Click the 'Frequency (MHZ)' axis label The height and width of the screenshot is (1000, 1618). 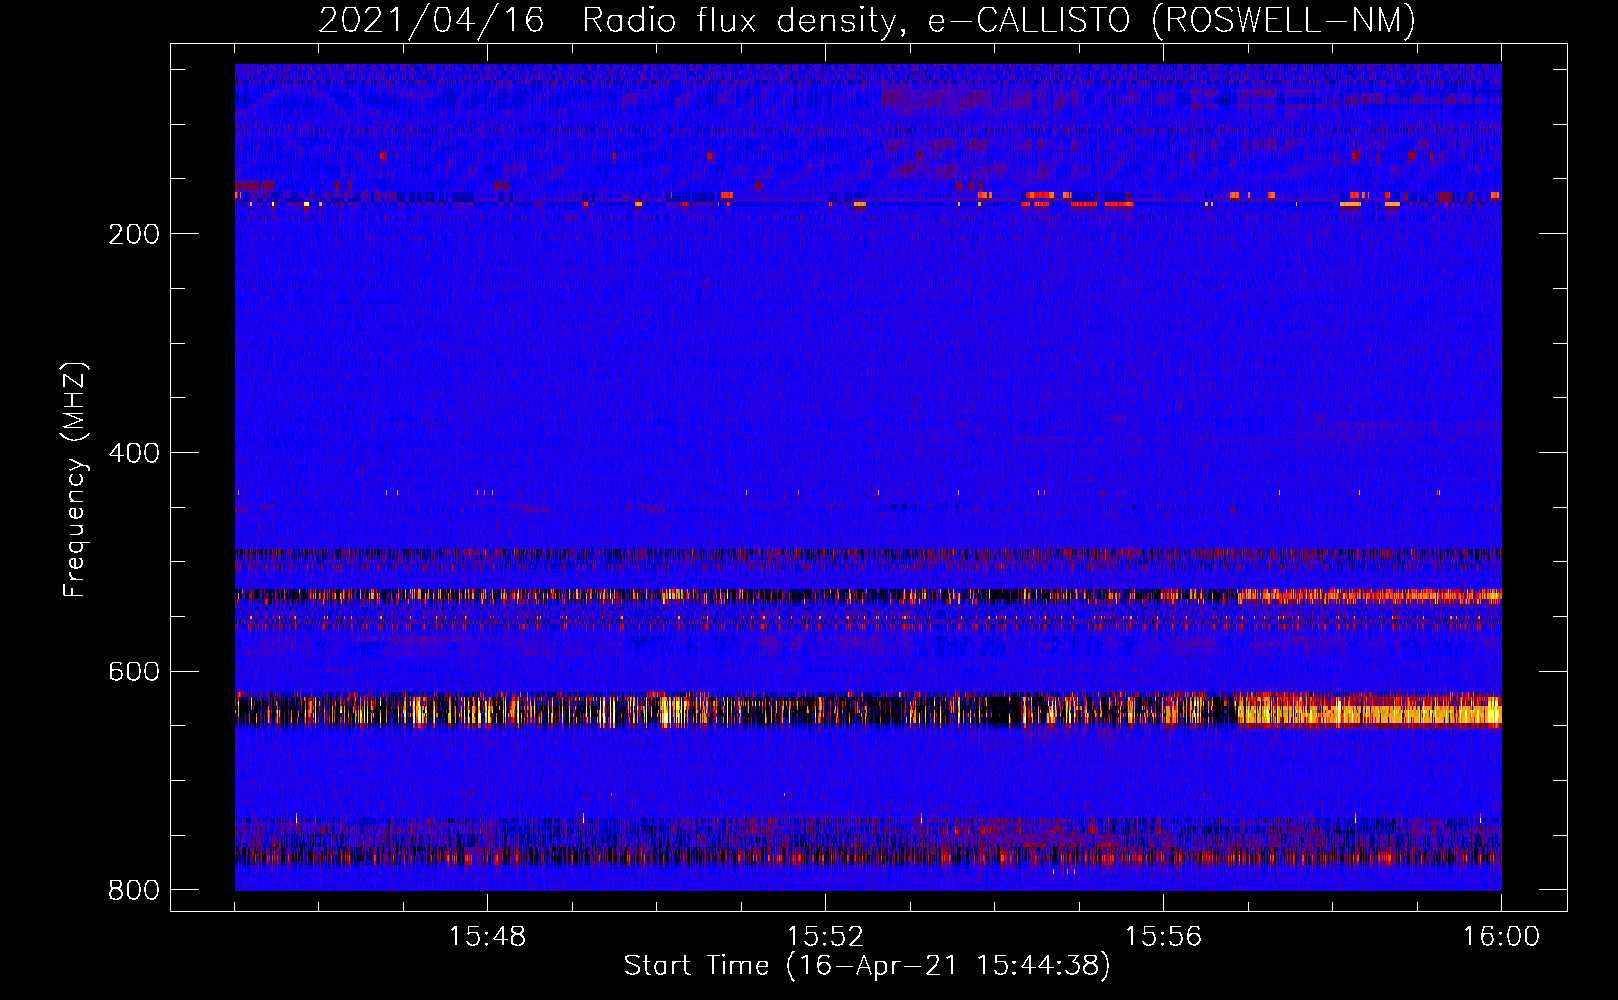[x=74, y=480]
